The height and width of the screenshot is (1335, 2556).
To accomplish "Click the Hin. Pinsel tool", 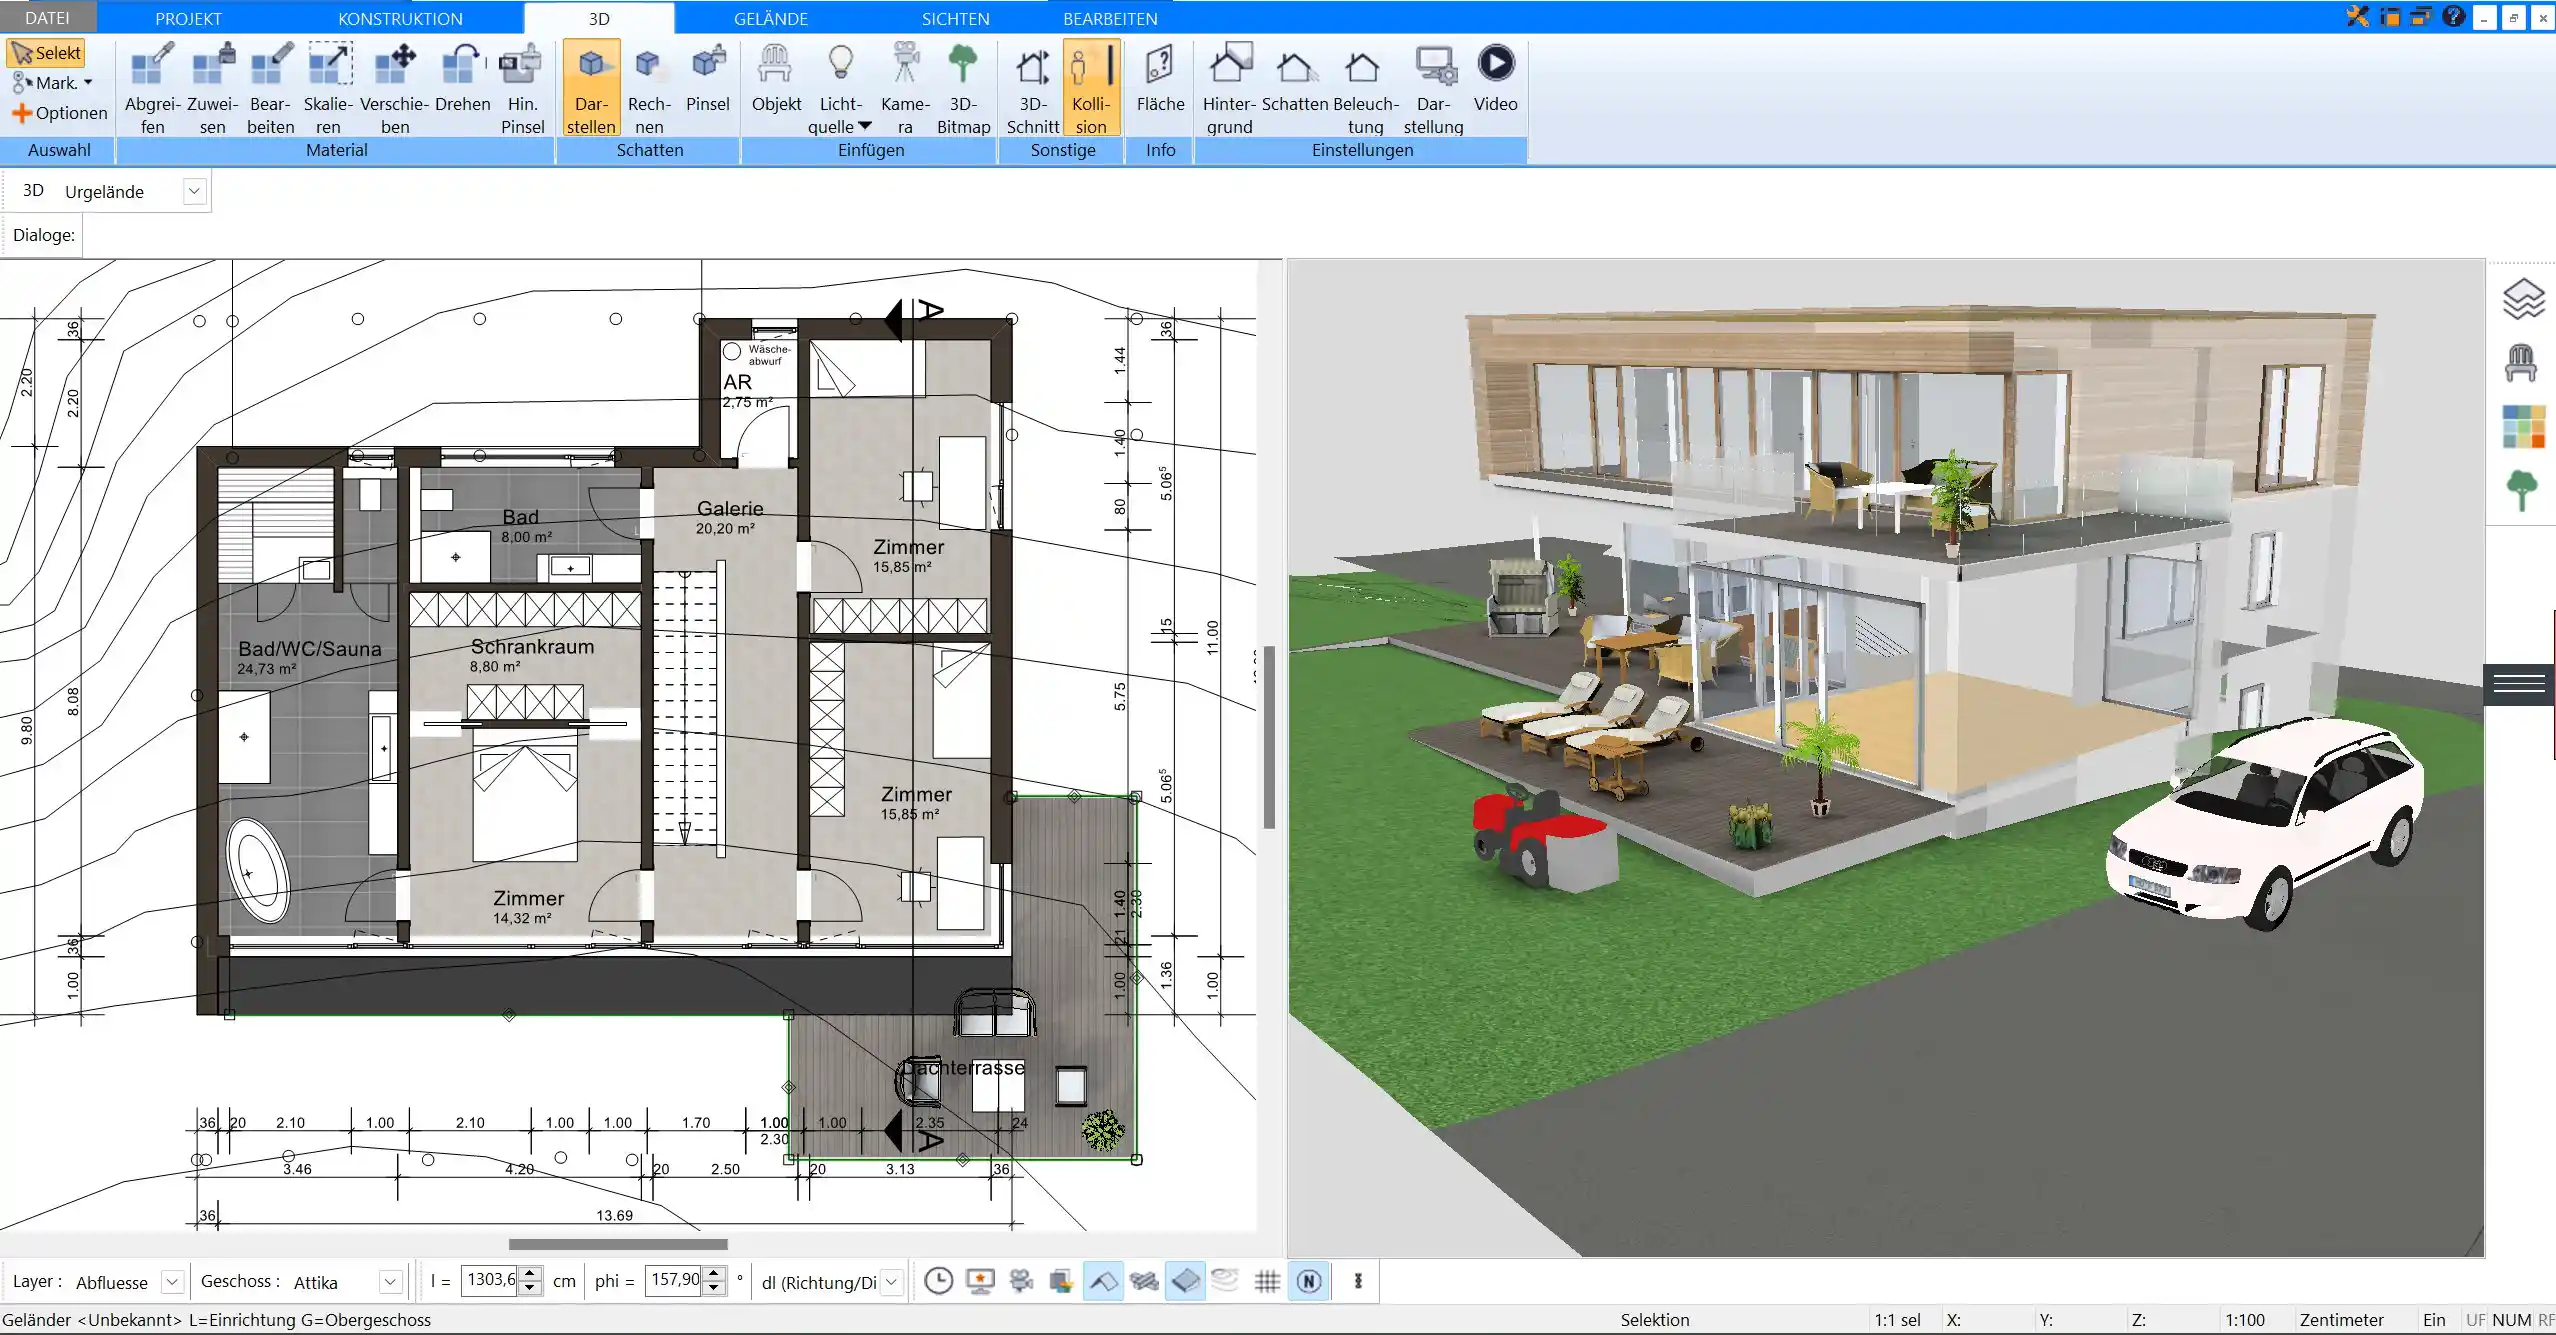I will coord(522,88).
